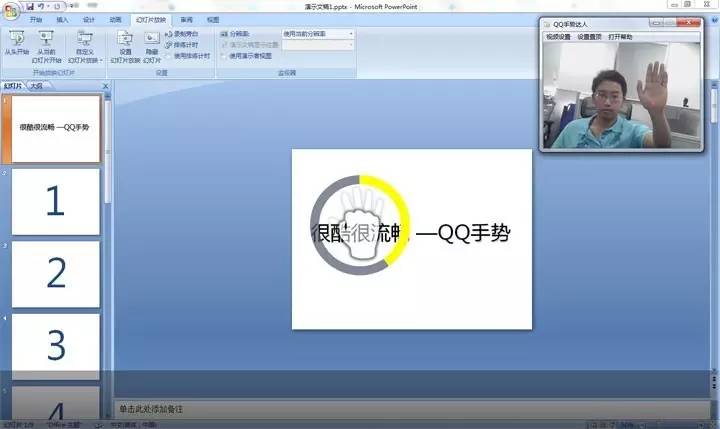Restore down the PowerPoint window
Viewport: 720px width, 429px height.
[x=688, y=5]
